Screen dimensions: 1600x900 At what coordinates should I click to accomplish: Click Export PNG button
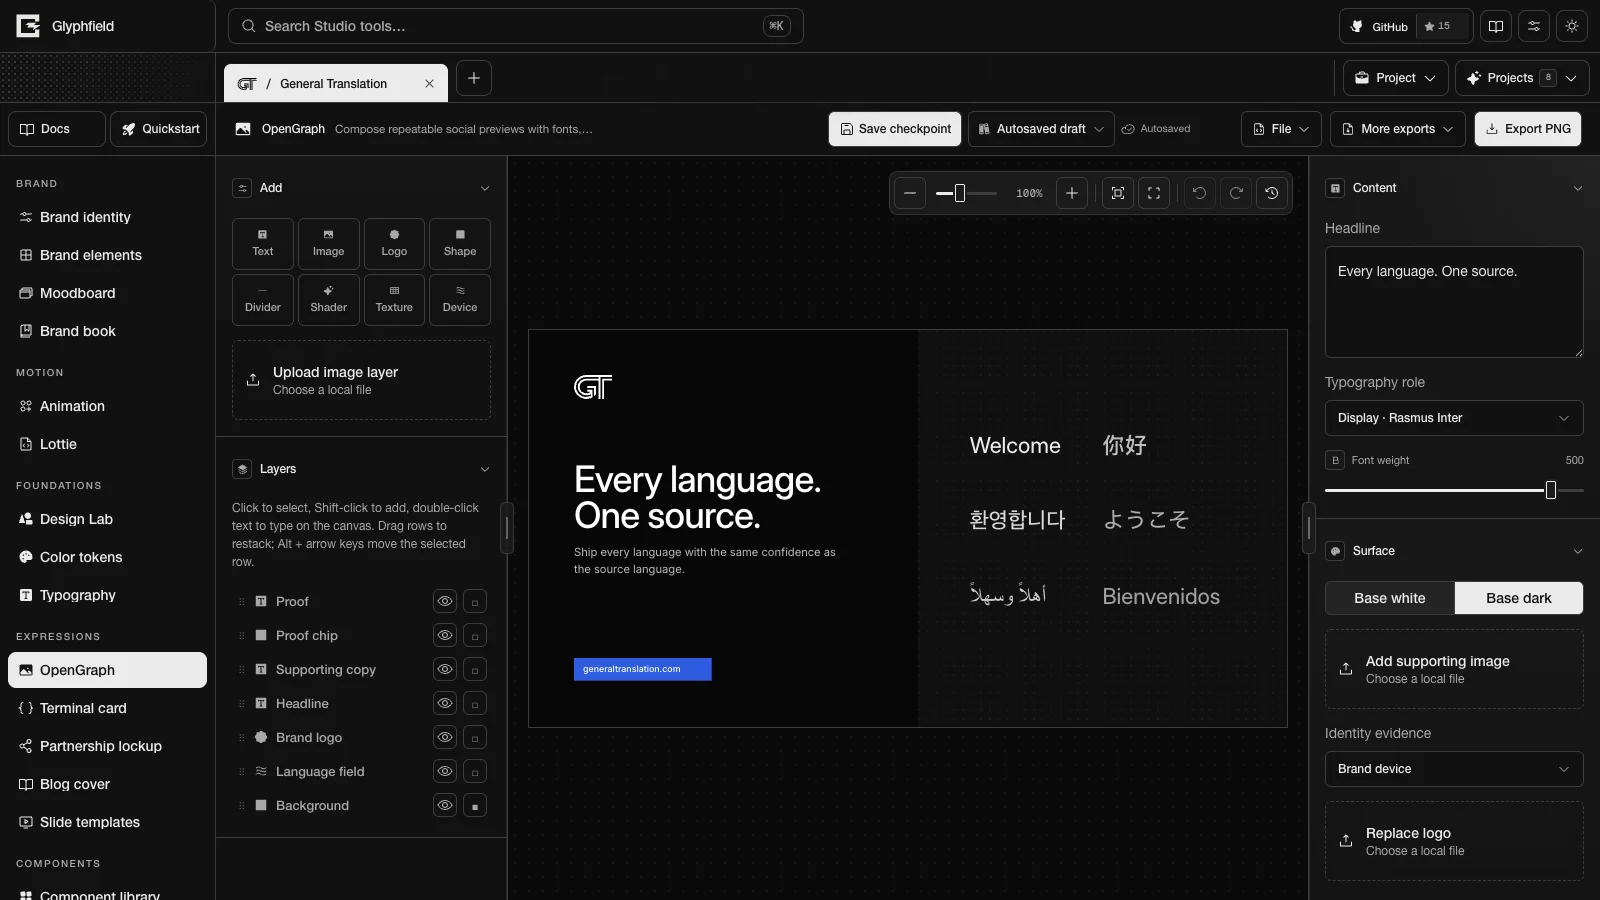(x=1528, y=129)
